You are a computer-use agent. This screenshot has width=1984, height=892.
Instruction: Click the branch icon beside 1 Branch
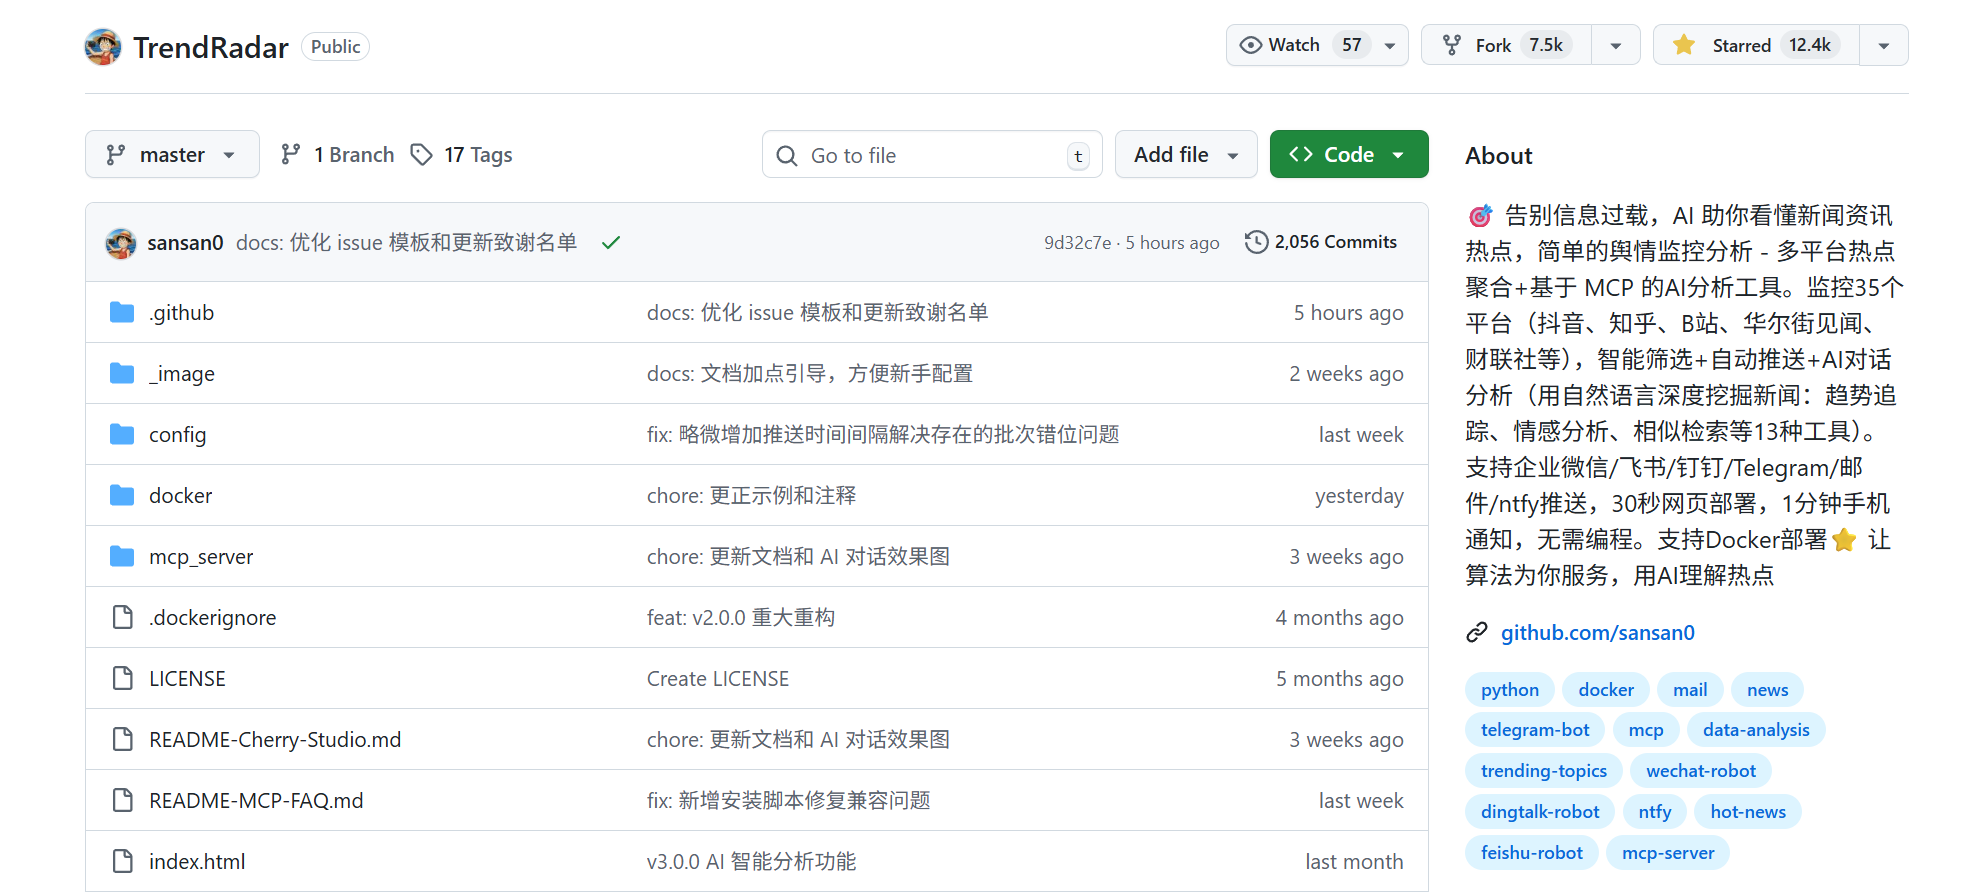291,155
